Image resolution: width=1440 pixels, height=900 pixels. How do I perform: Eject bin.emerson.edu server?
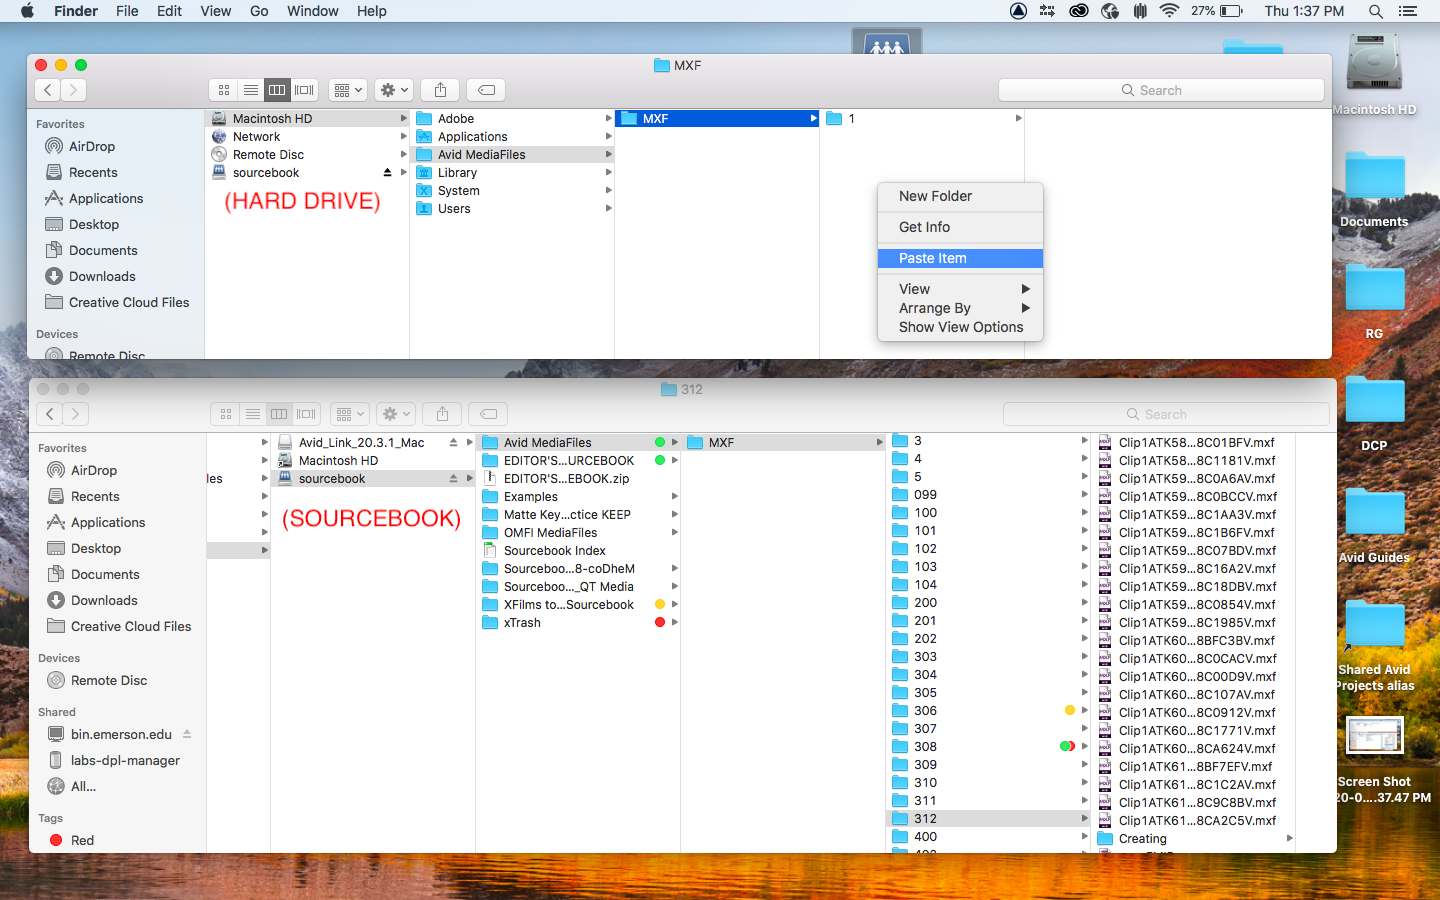tap(187, 734)
